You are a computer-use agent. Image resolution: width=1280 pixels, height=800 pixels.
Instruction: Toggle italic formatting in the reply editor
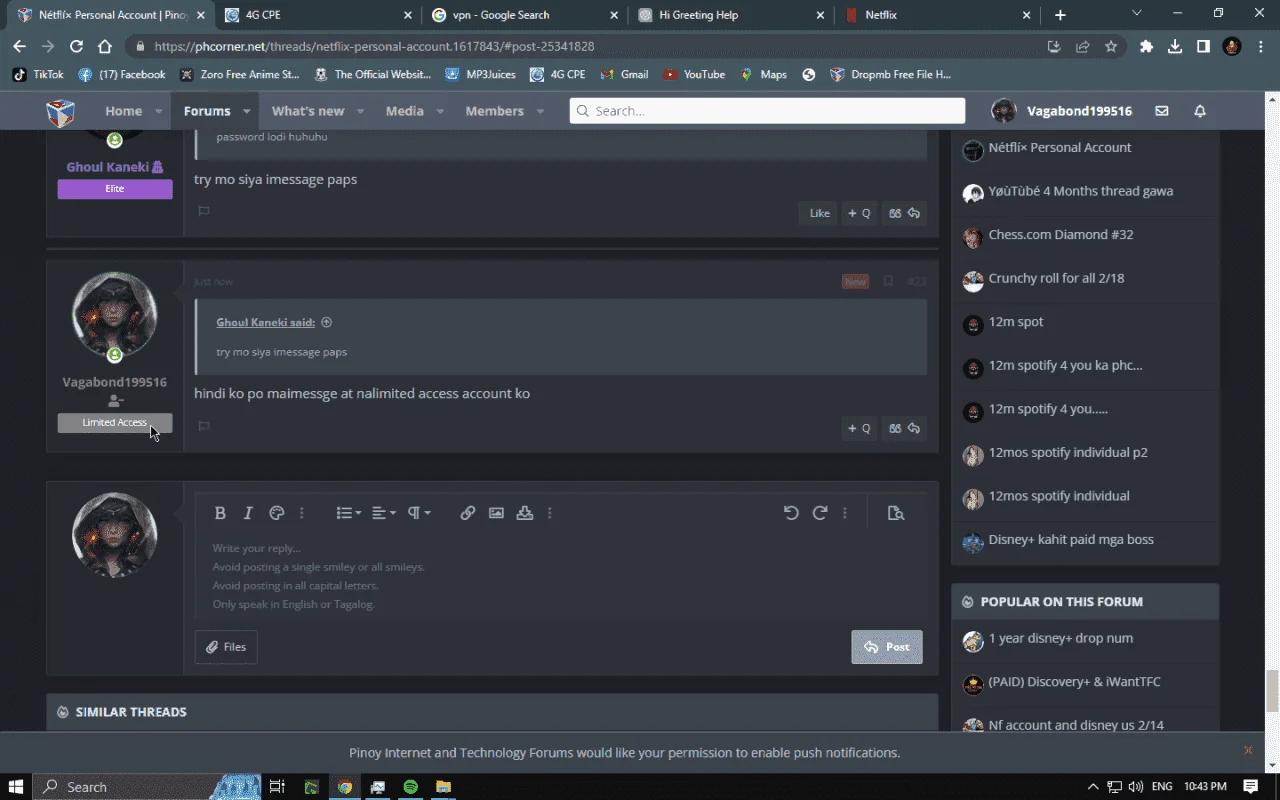[248, 513]
